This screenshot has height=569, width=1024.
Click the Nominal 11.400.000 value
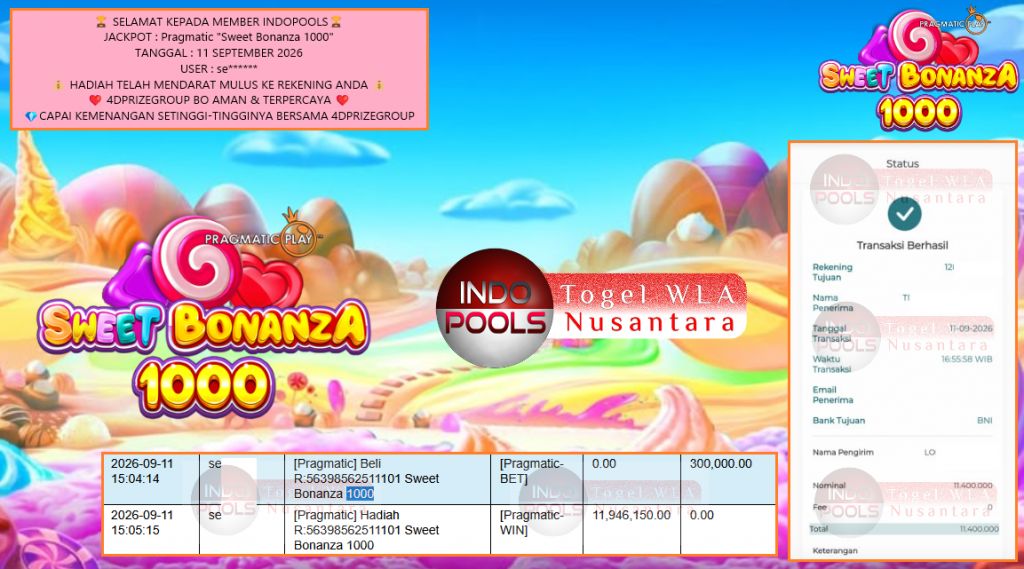click(x=973, y=485)
